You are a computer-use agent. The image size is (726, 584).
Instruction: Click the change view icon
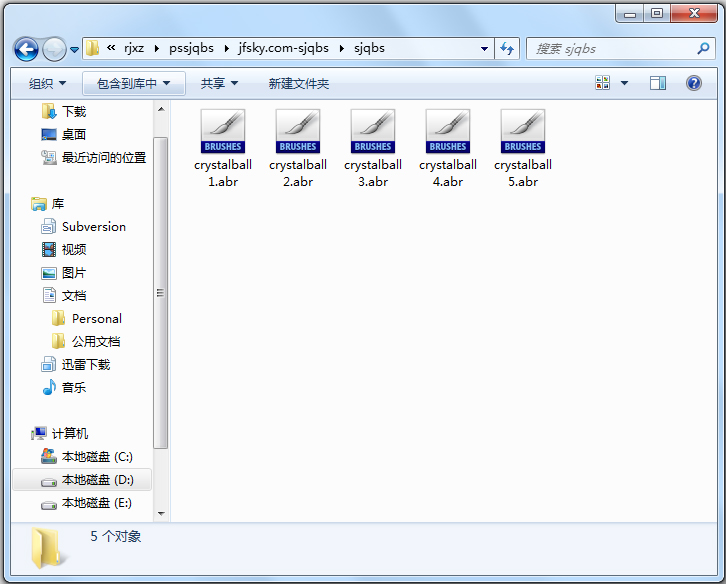603,83
